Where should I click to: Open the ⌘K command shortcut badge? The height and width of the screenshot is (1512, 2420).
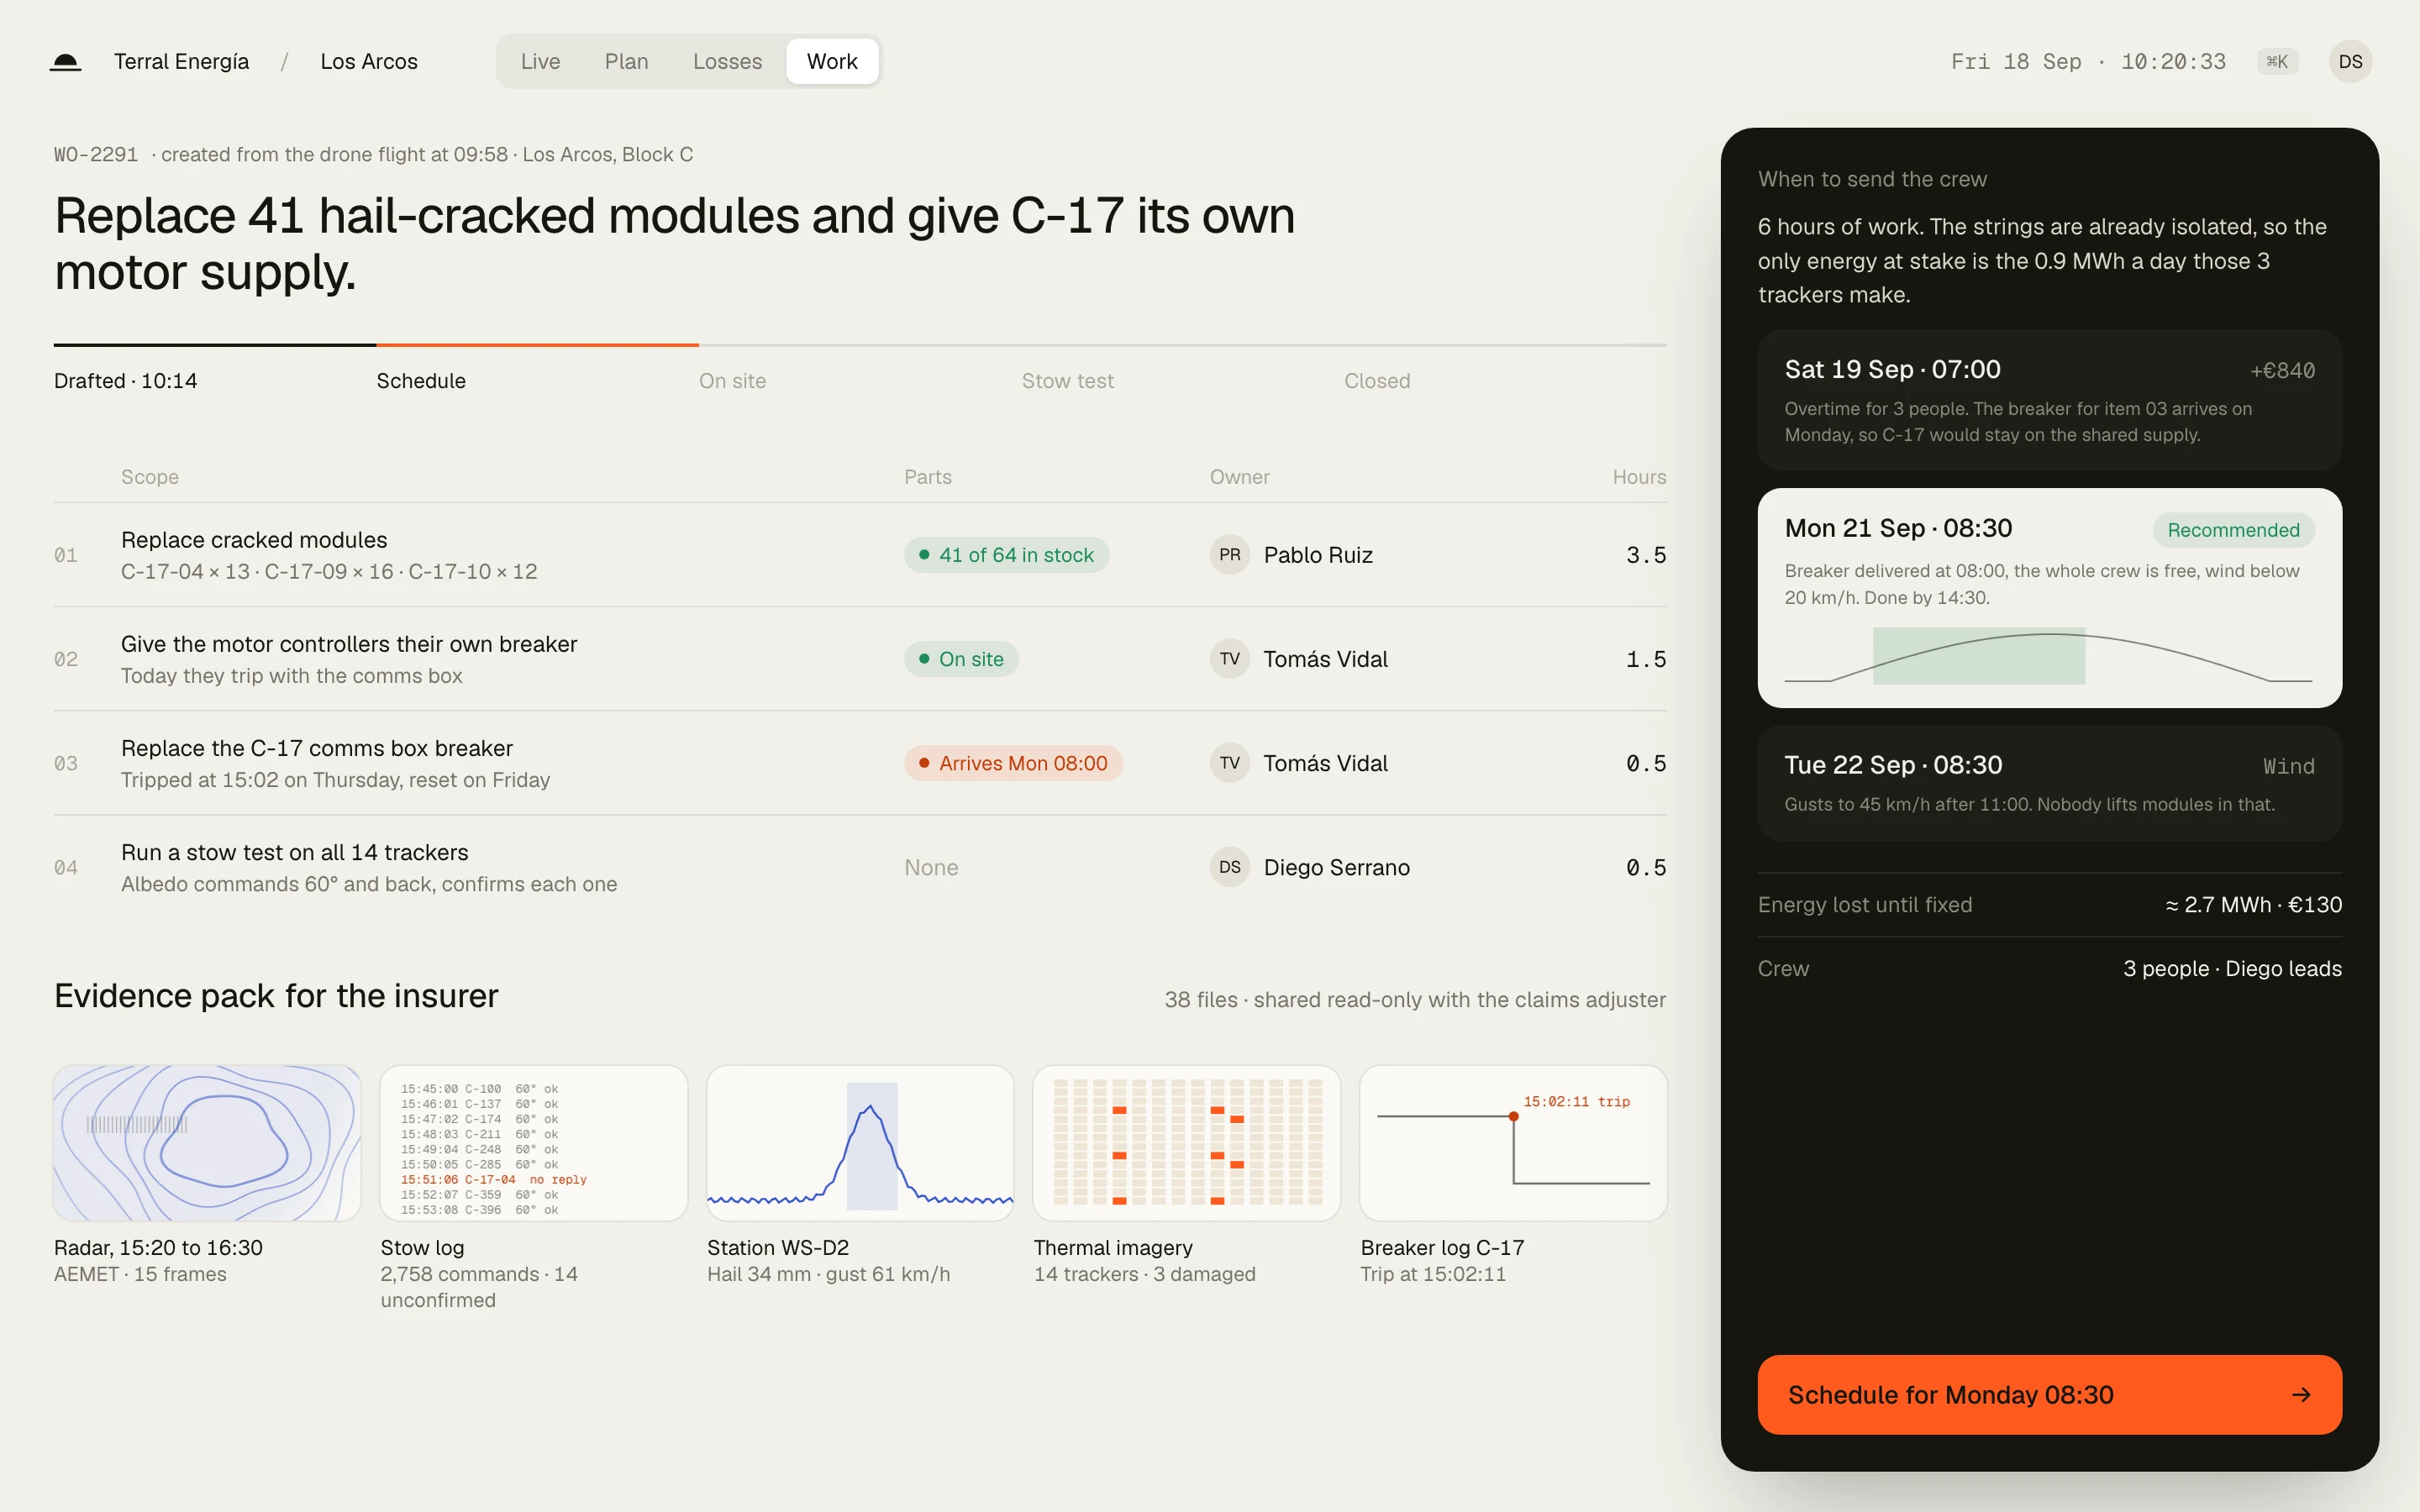coord(2277,62)
